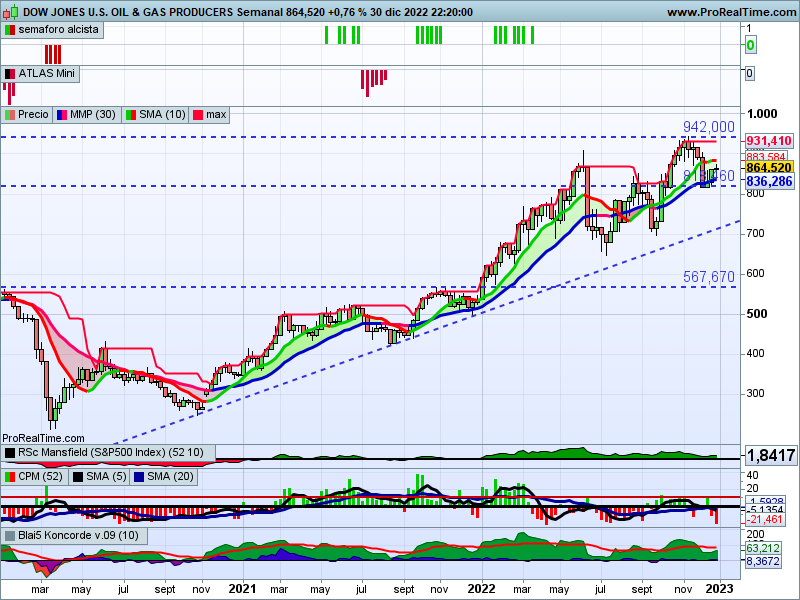Click the 63,212 Koncorde value label
The image size is (800, 600).
pos(763,548)
